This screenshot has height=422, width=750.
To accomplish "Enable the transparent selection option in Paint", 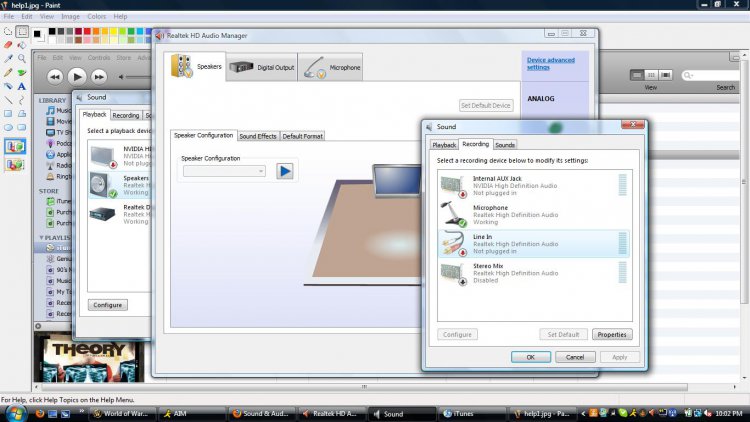I will click(x=15, y=165).
